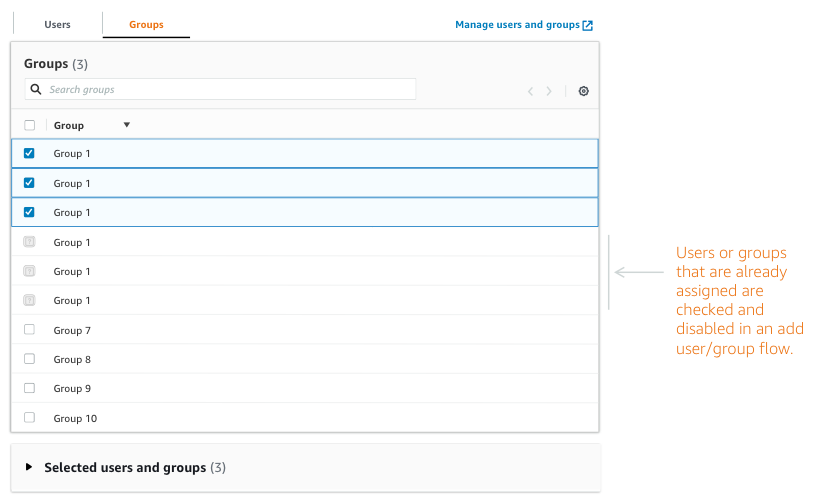Open Manage users and groups link
The height and width of the screenshot is (503, 816).
click(x=517, y=25)
